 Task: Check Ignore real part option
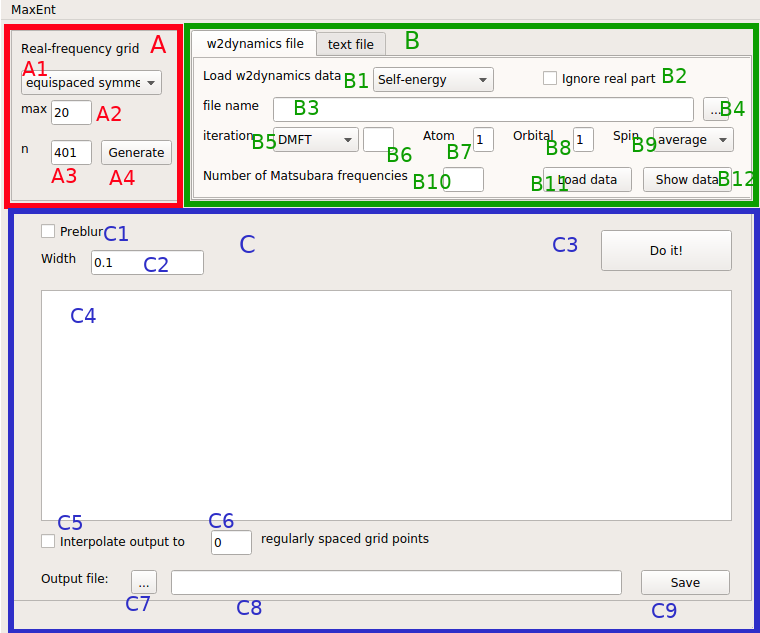[x=550, y=78]
